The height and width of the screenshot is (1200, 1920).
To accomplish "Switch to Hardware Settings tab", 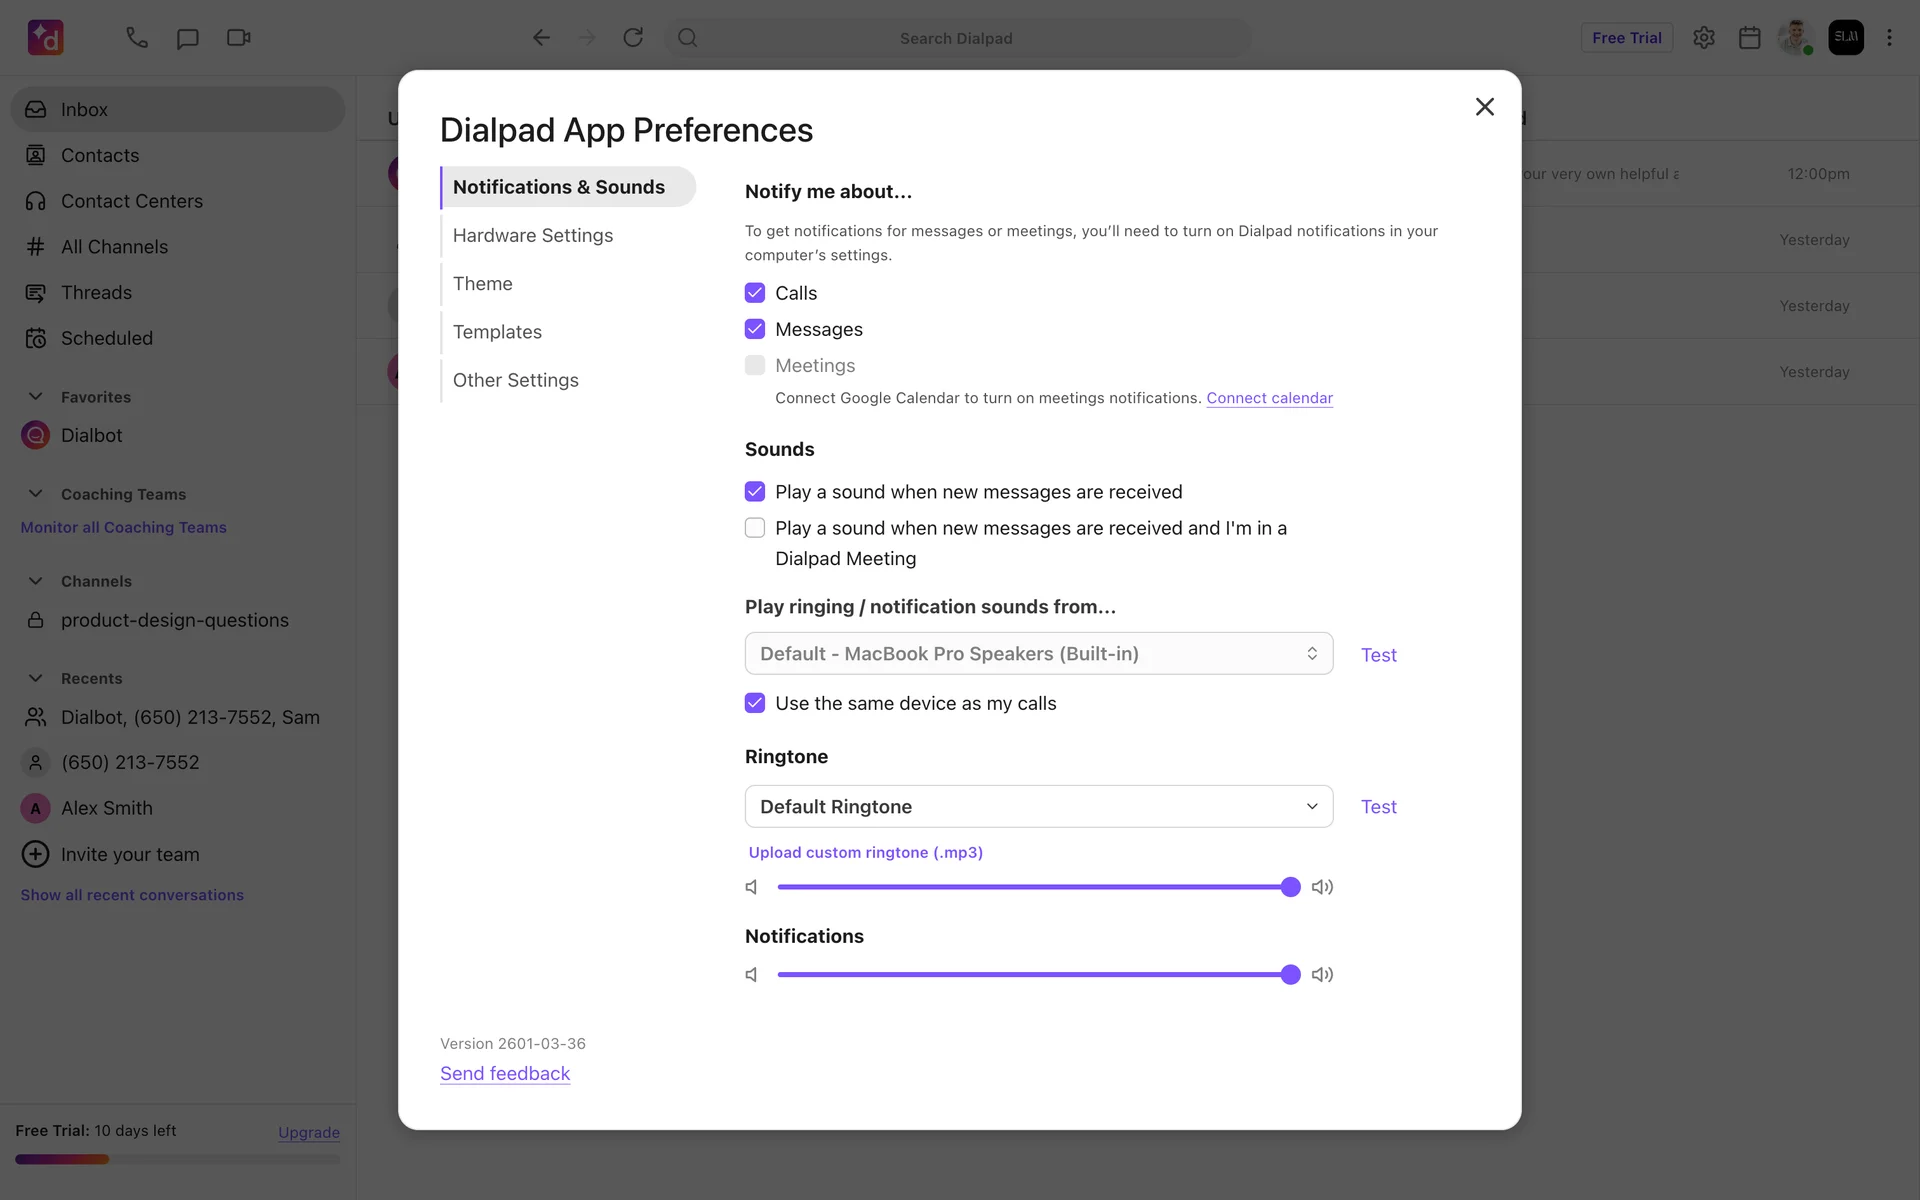I will point(532,236).
